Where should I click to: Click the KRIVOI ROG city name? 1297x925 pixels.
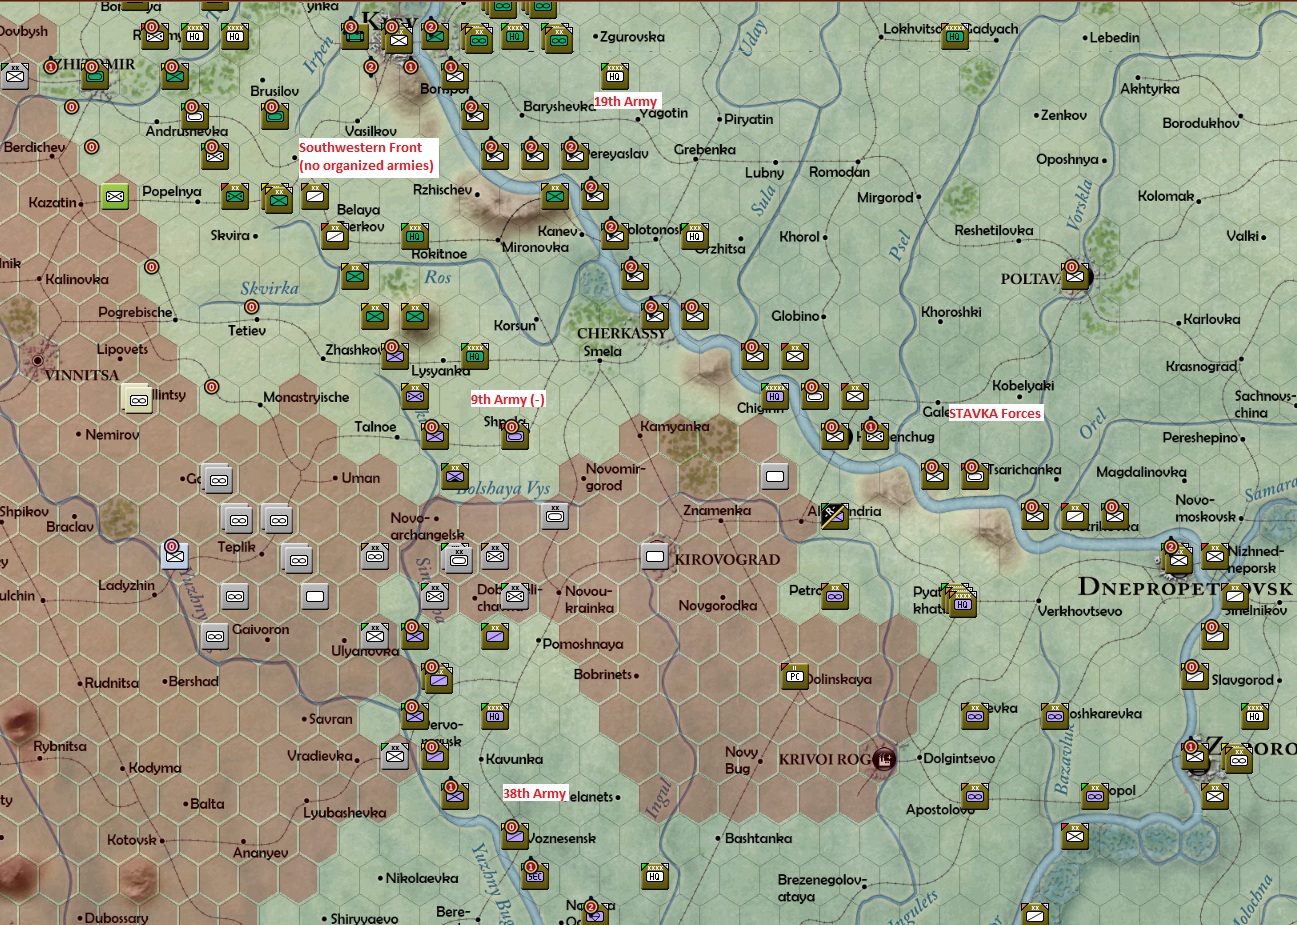point(825,759)
